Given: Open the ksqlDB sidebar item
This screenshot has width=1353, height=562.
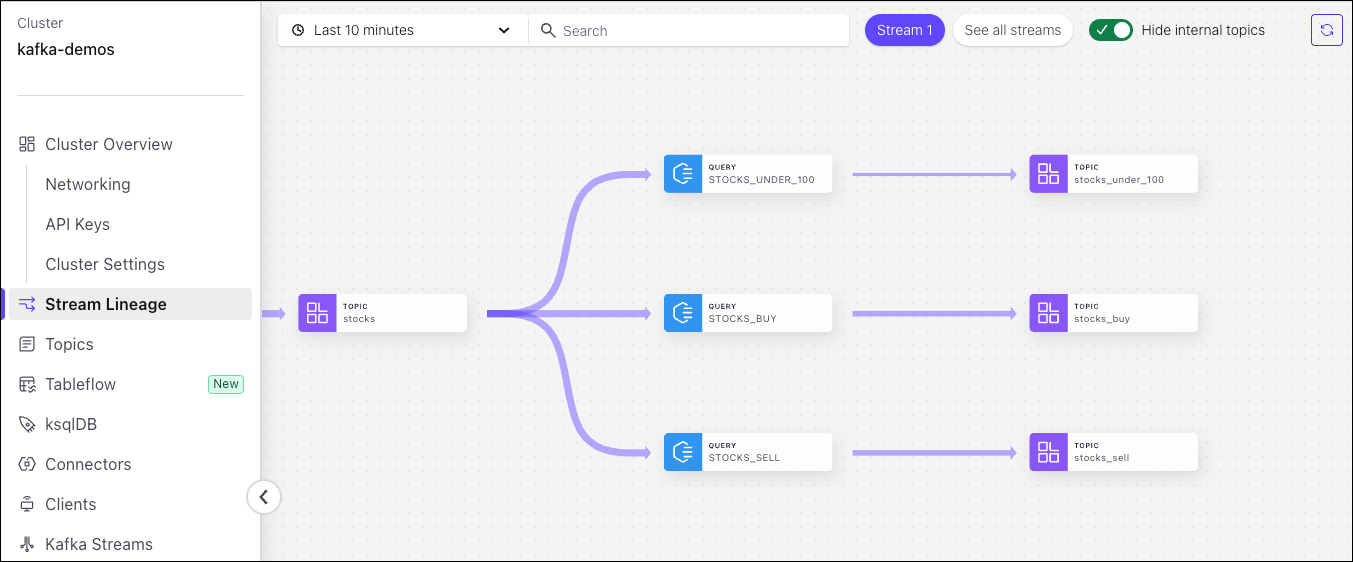Looking at the screenshot, I should coord(70,424).
